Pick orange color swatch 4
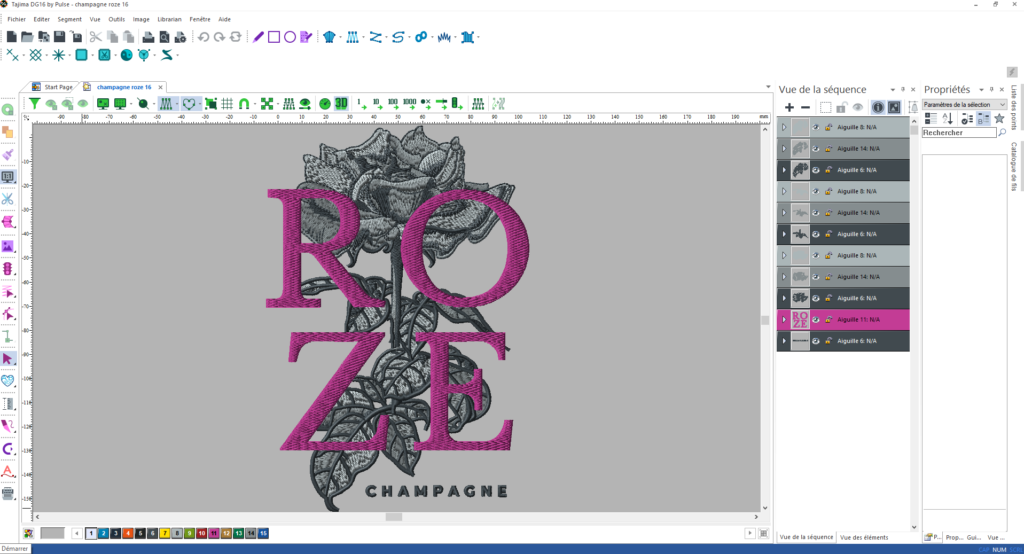 (128, 534)
